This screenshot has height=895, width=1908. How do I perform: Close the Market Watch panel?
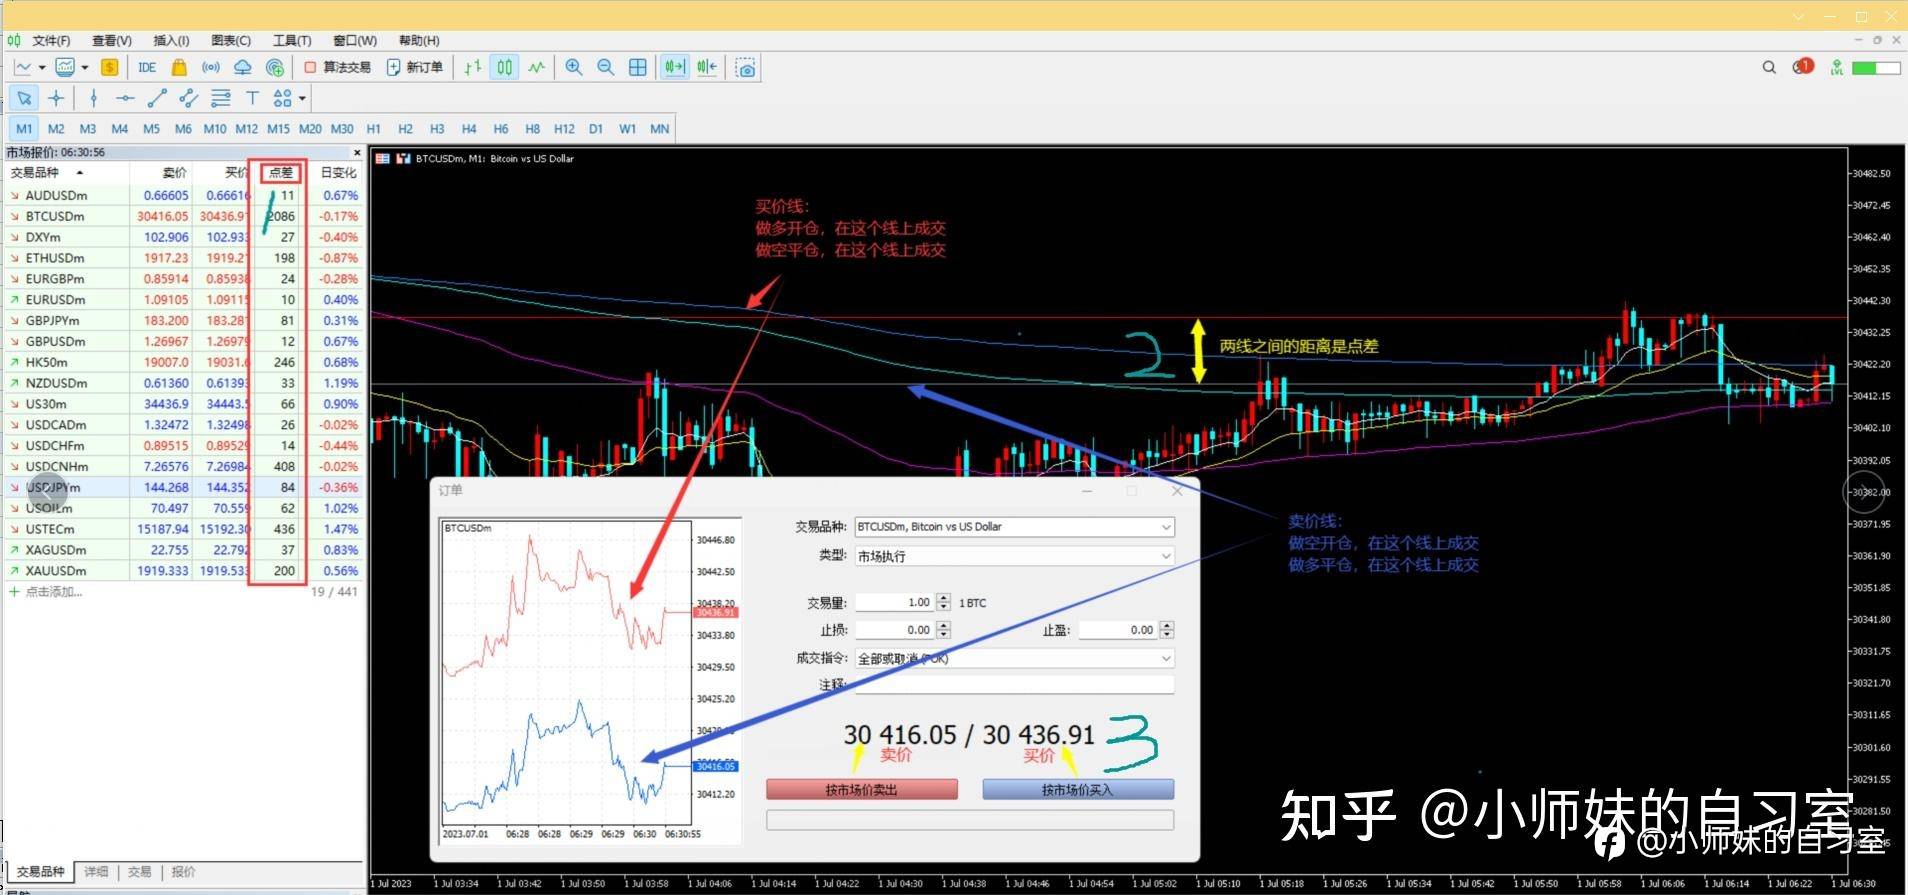357,152
